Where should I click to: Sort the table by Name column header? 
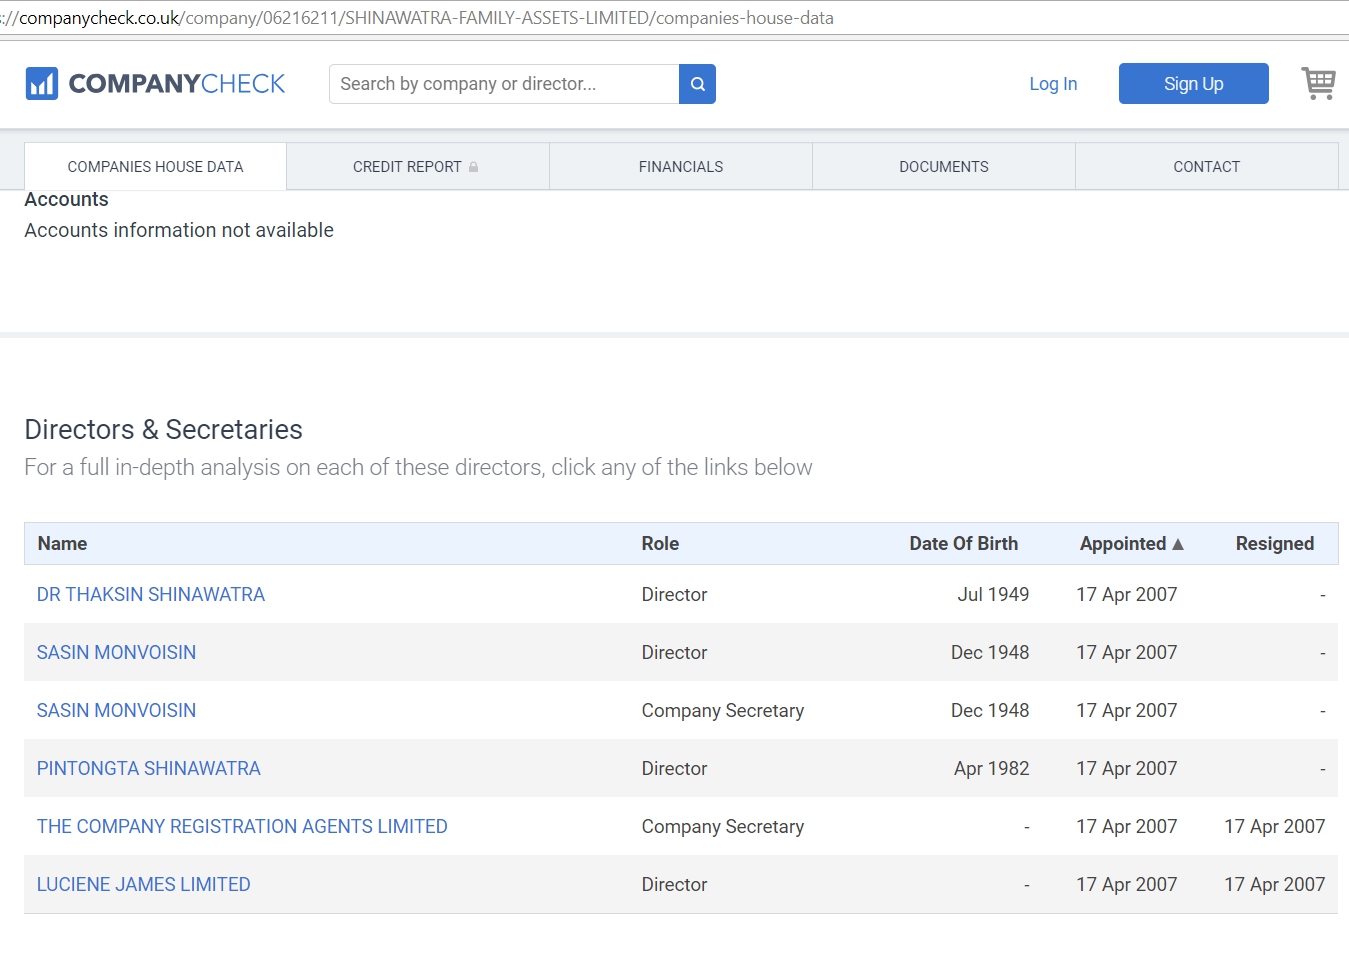coord(62,544)
